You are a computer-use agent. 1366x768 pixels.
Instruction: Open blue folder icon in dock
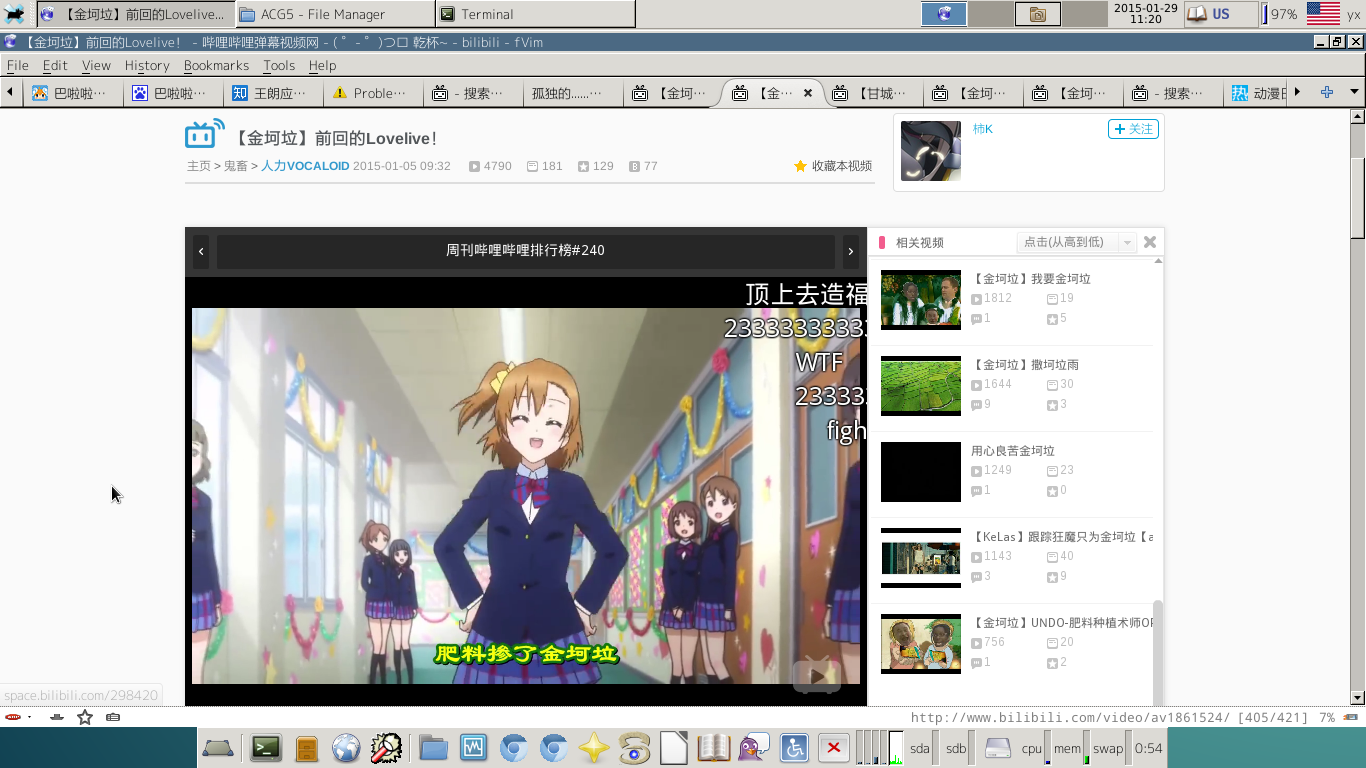point(433,747)
